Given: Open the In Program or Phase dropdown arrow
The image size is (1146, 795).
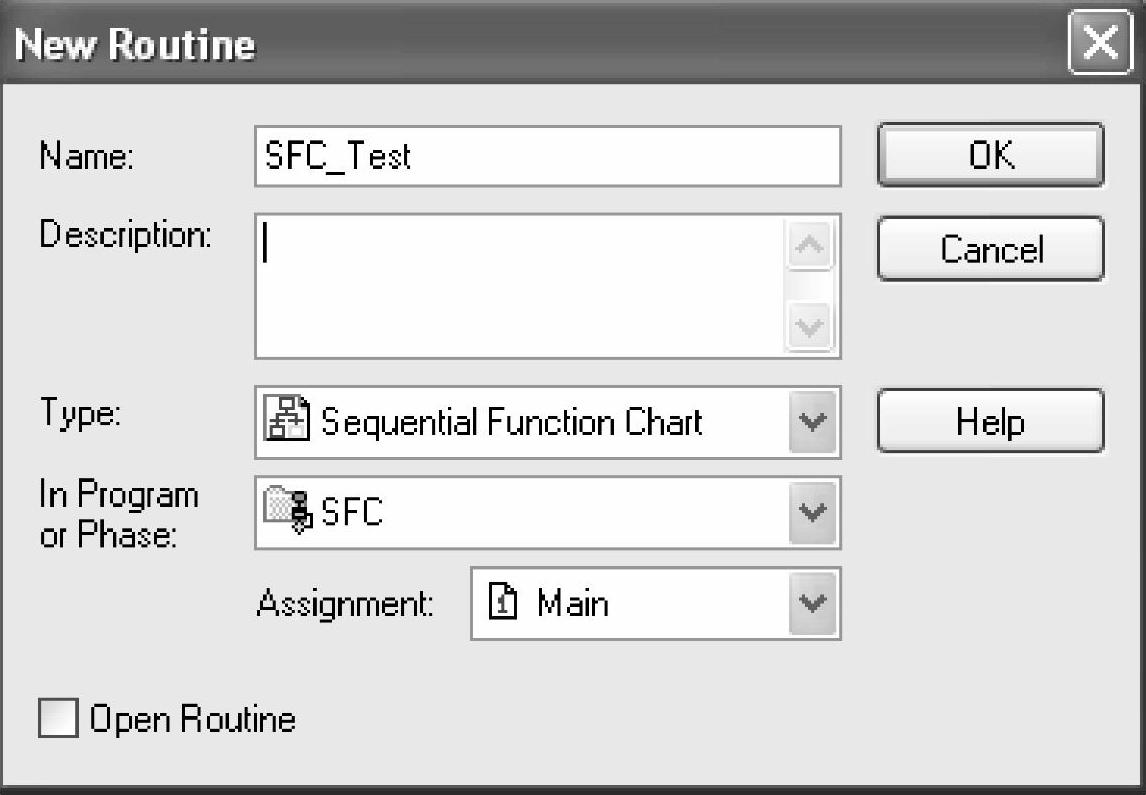Looking at the screenshot, I should coord(813,513).
